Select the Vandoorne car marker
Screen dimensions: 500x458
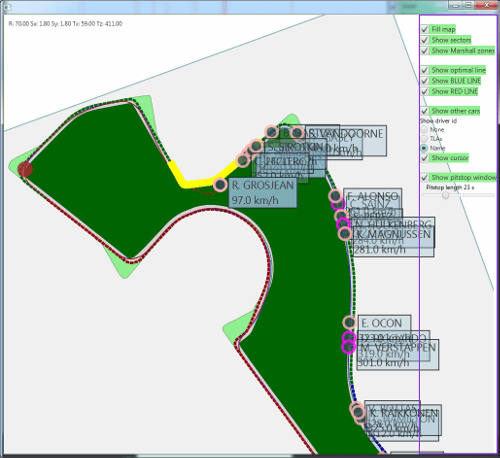tap(297, 133)
